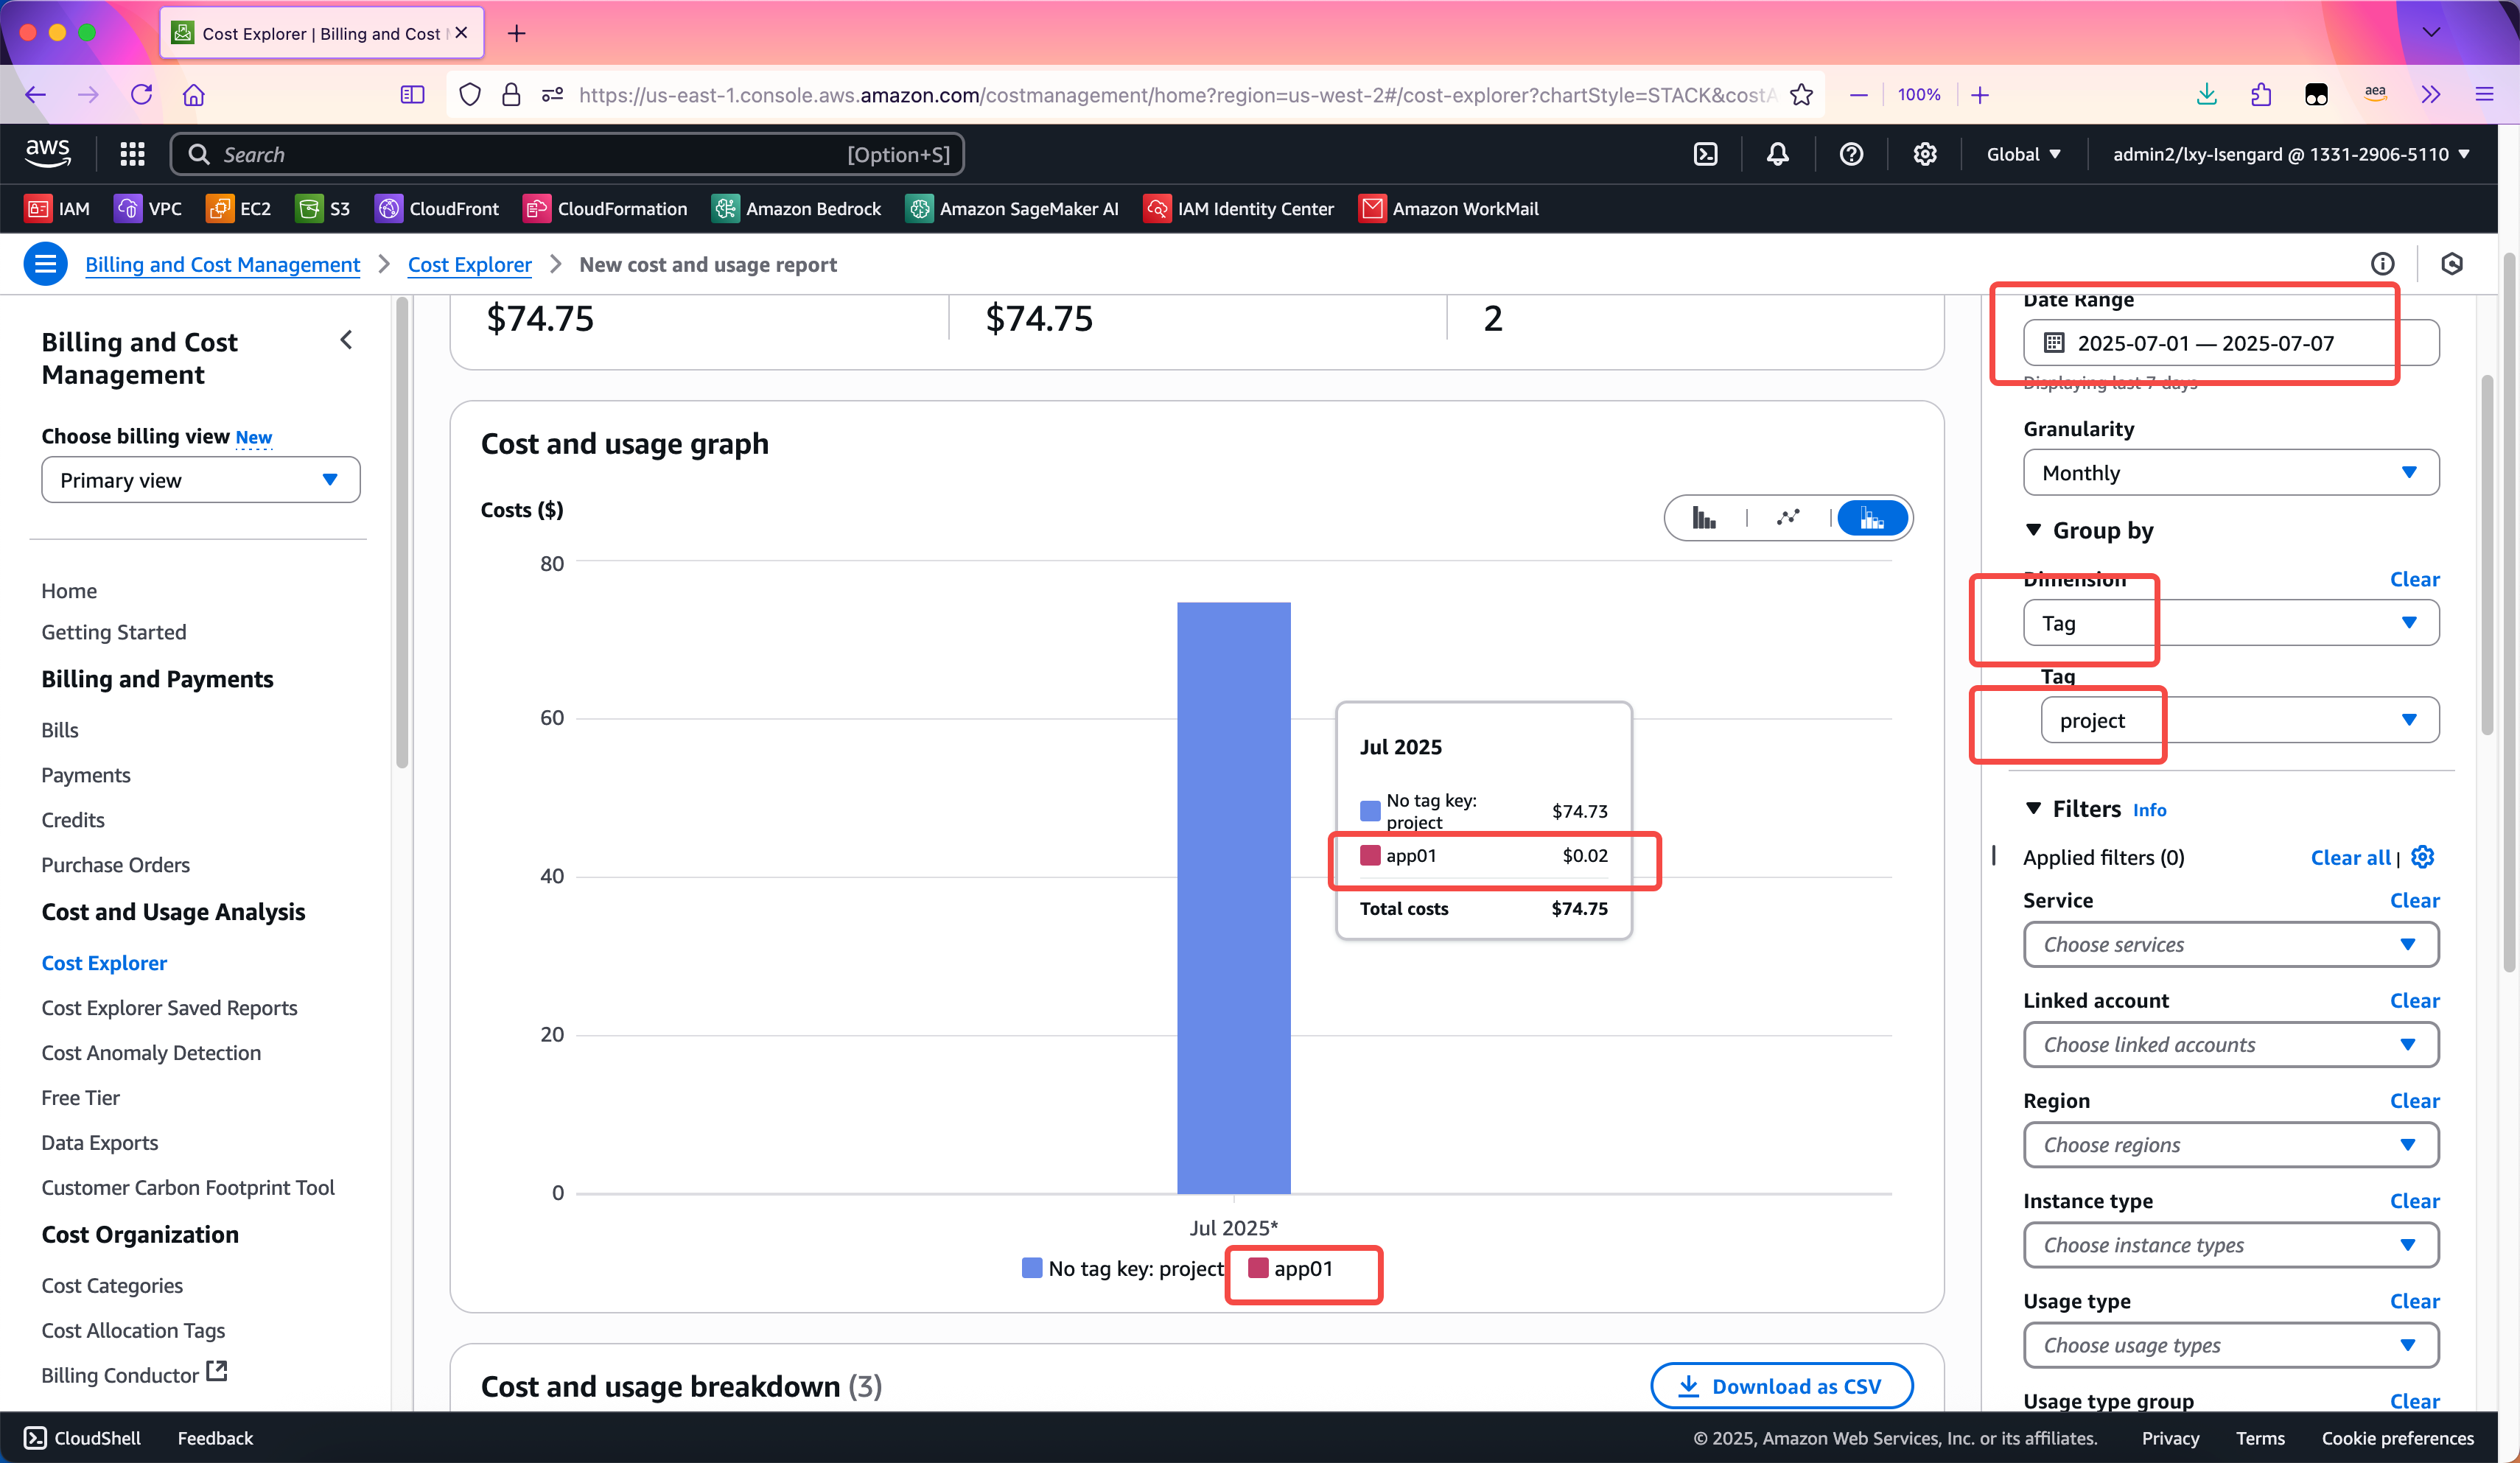Clear the Group by Dimension
Viewport: 2520px width, 1463px height.
2414,579
